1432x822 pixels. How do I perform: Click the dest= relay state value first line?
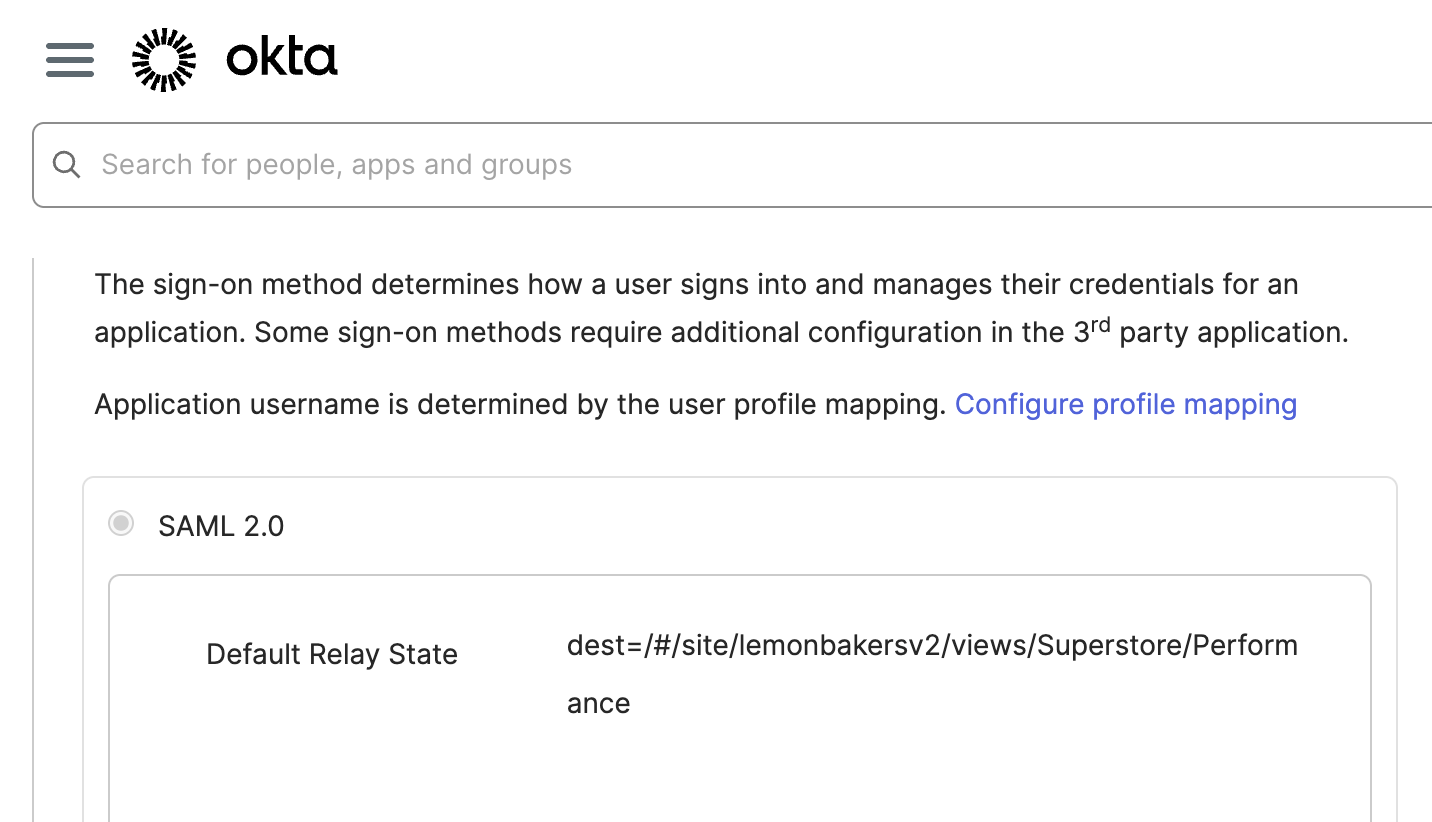[x=931, y=646]
